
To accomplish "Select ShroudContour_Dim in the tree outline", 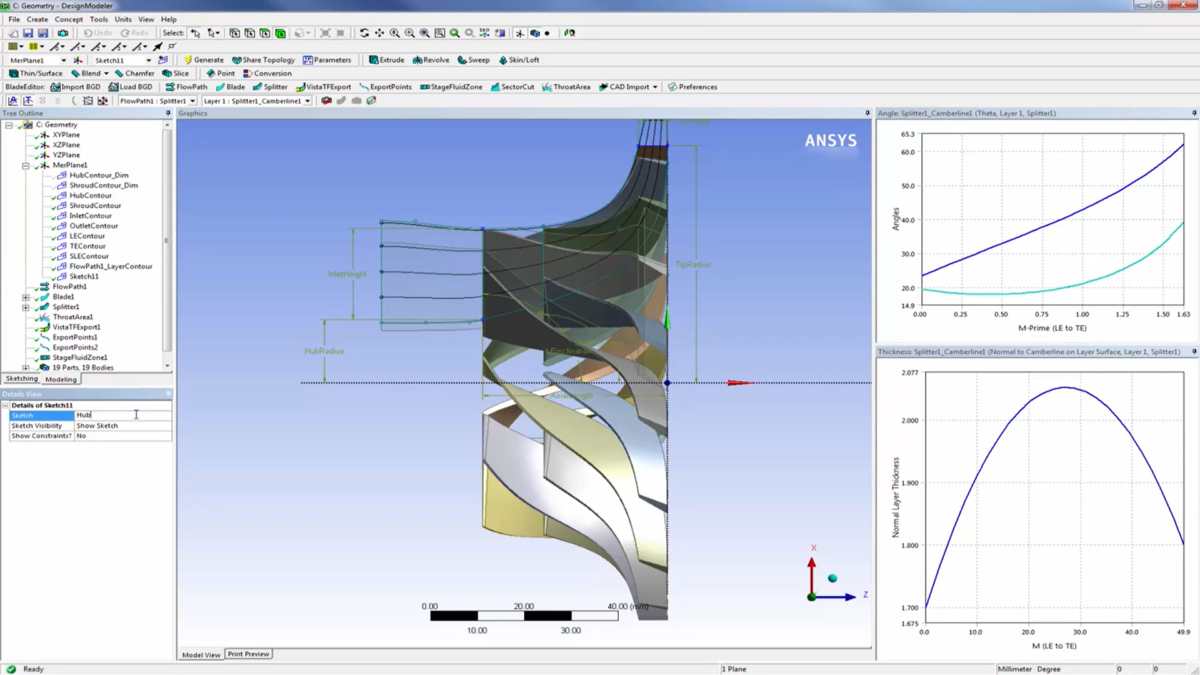I will point(104,185).
